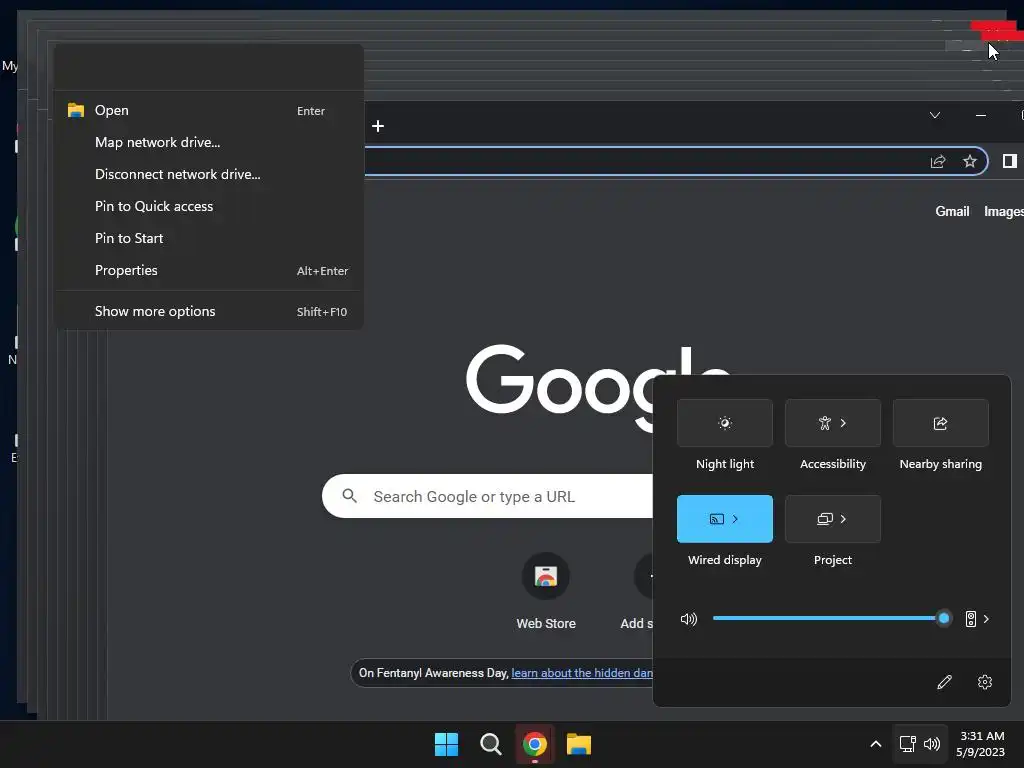Click the learn about the hidden dangers link
The width and height of the screenshot is (1024, 768).
[x=582, y=673]
